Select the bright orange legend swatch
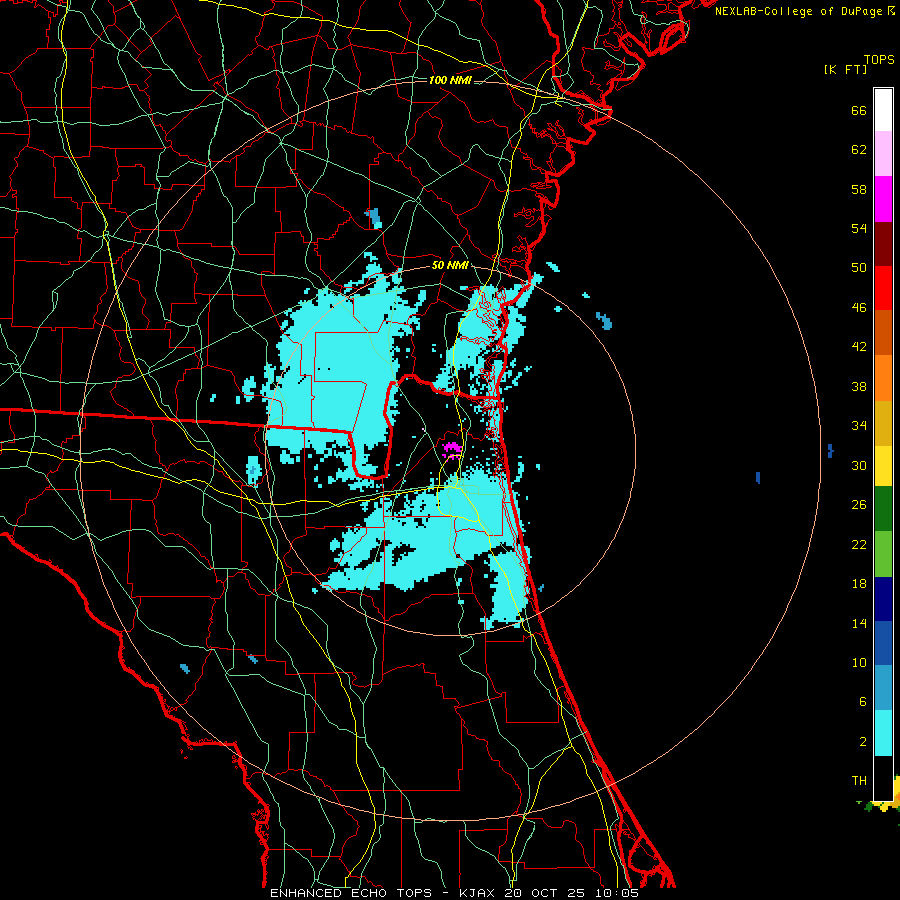 click(883, 378)
